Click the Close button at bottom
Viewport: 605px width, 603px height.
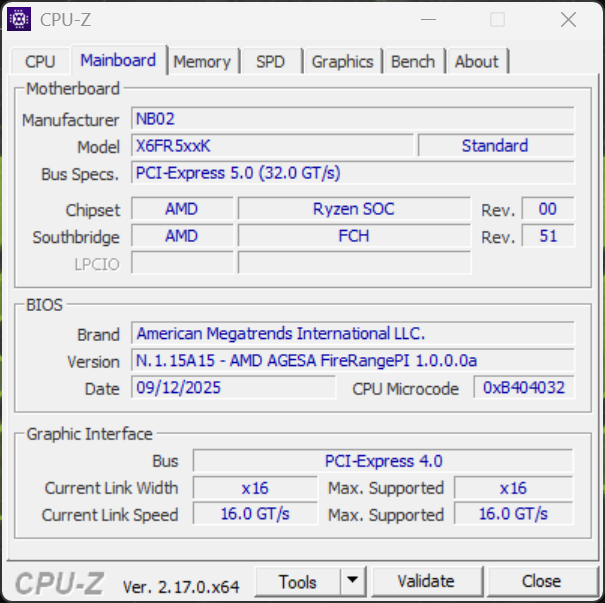tap(541, 581)
